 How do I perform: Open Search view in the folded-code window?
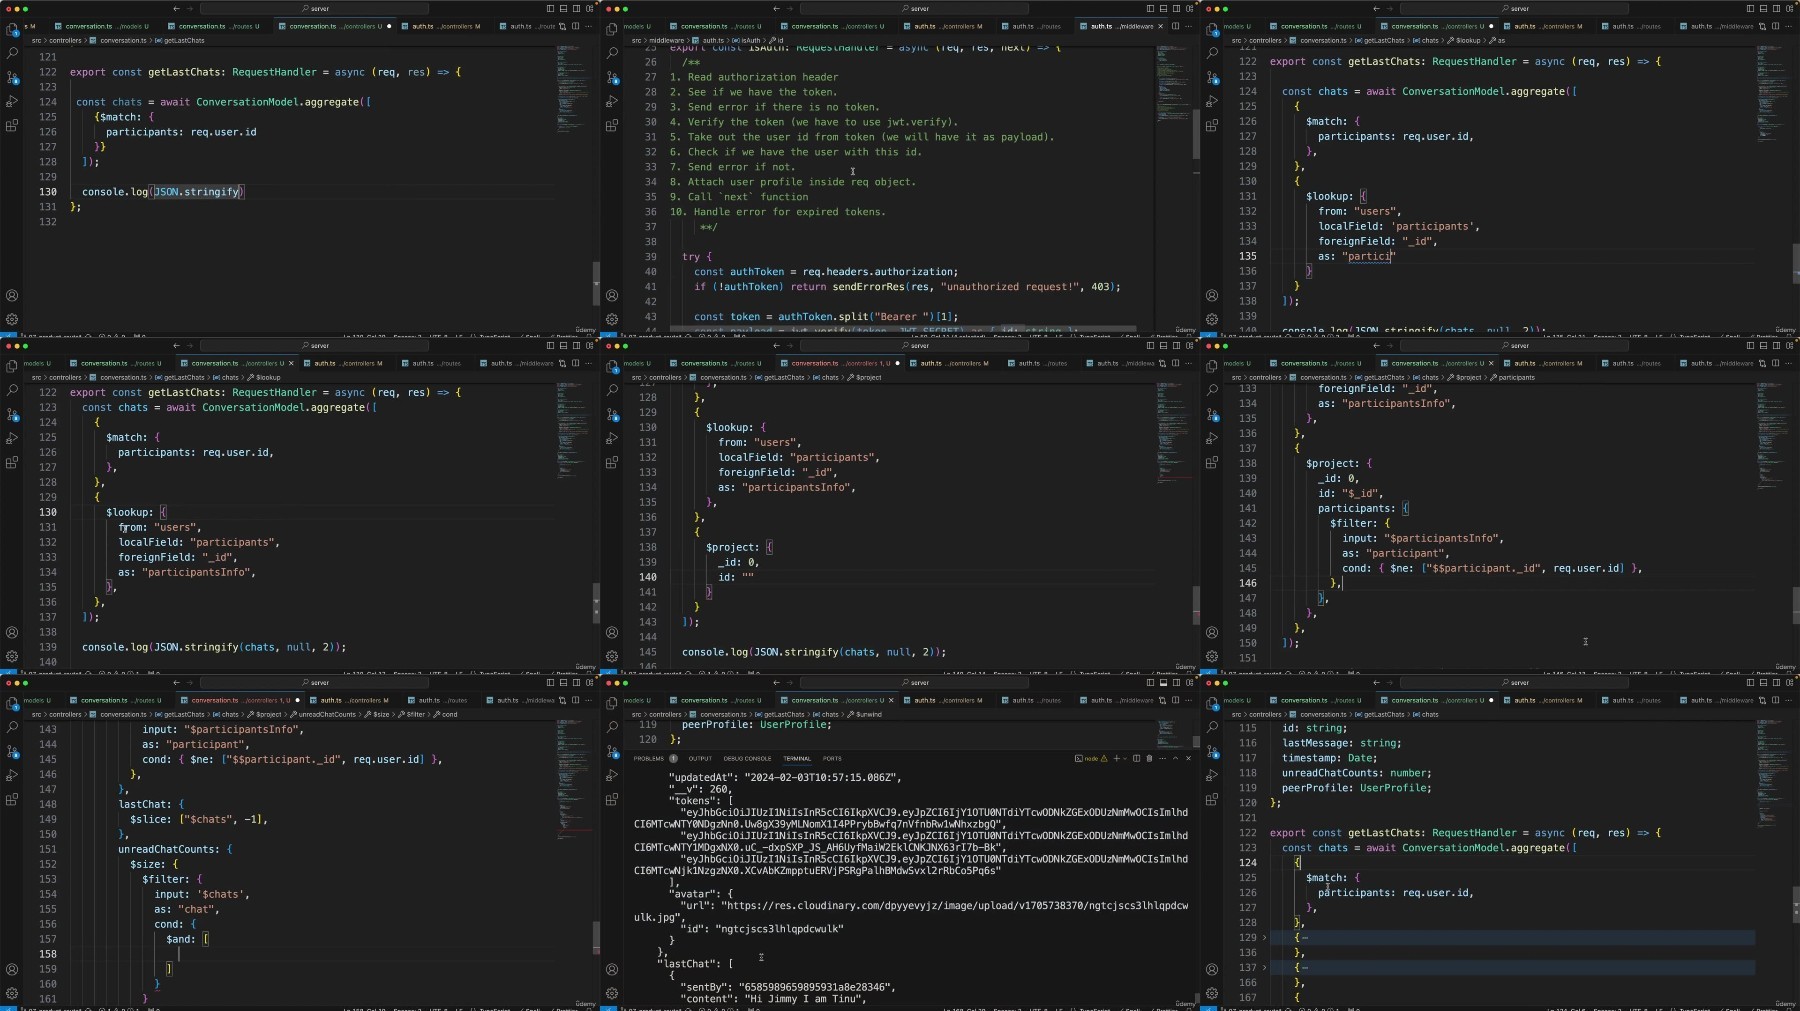click(x=1212, y=727)
